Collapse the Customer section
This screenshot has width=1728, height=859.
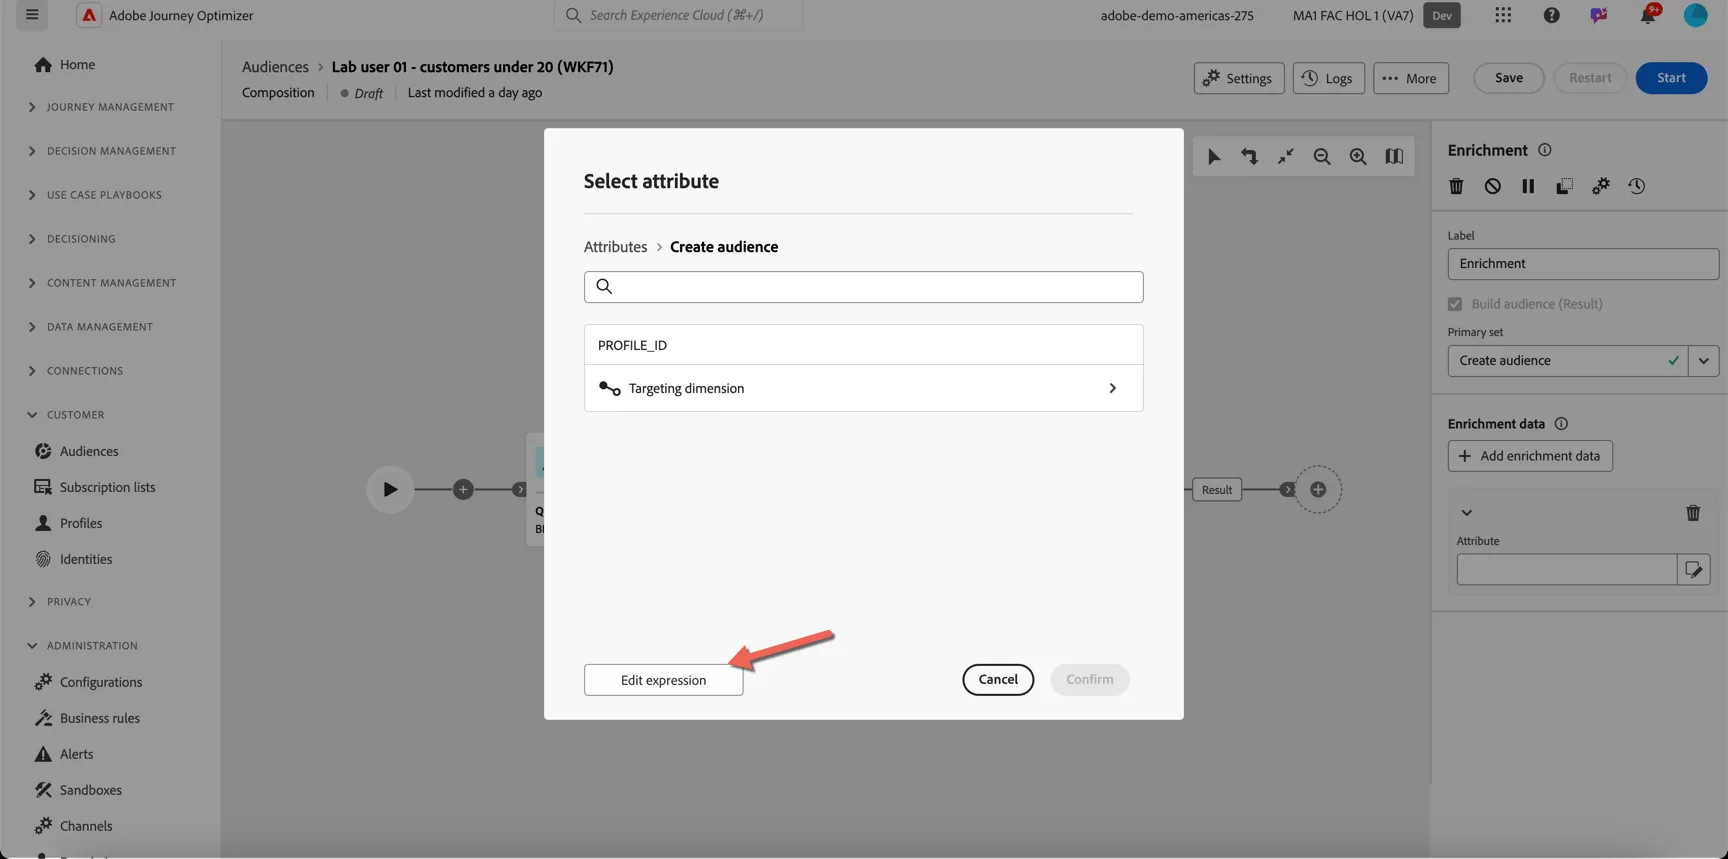coord(65,415)
